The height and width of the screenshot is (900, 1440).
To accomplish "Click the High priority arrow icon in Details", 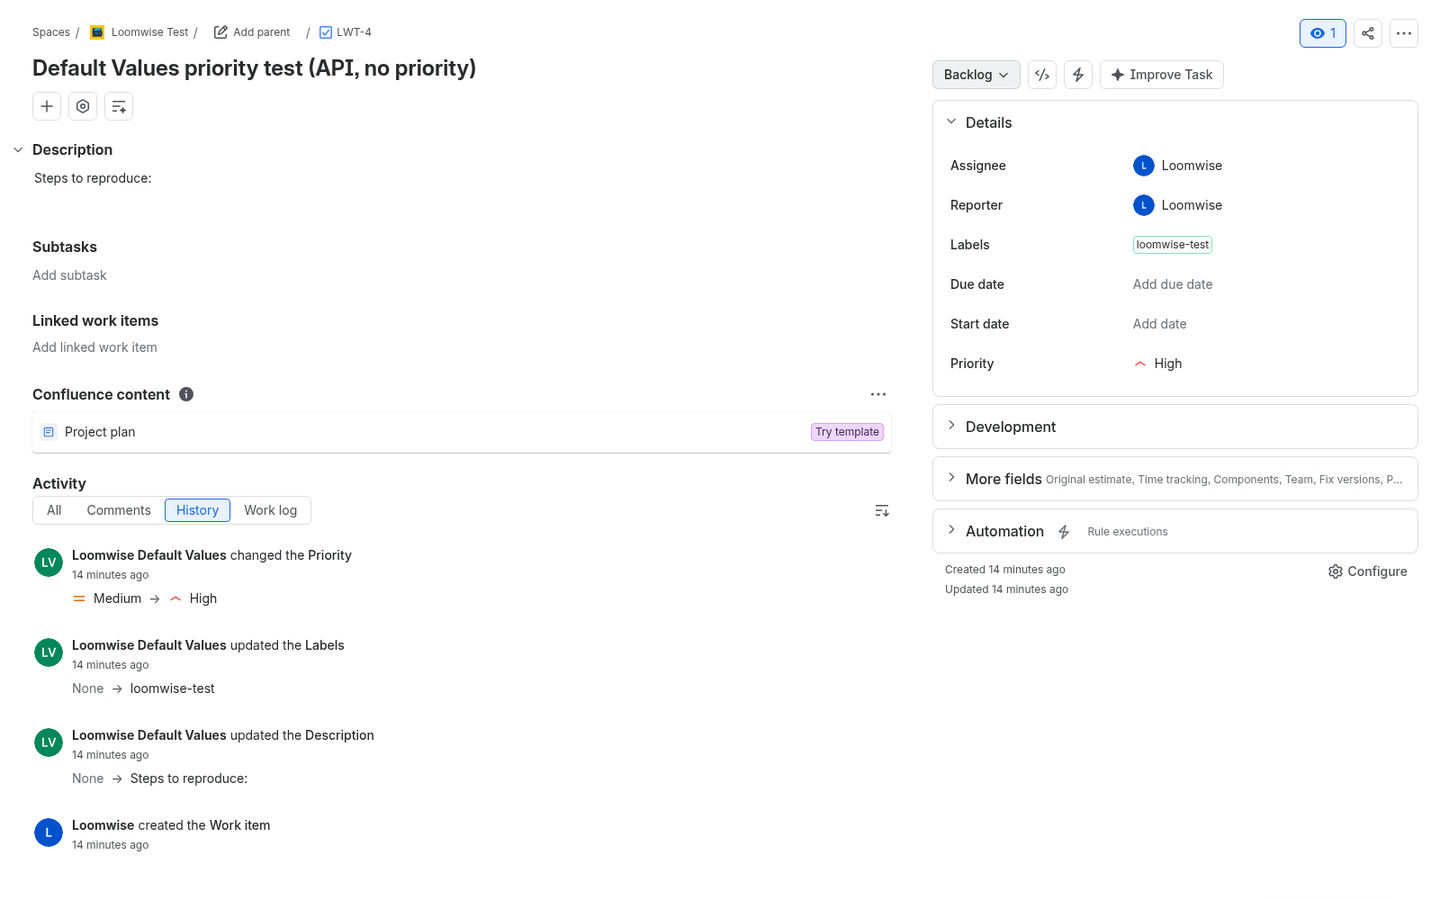I will tap(1140, 364).
